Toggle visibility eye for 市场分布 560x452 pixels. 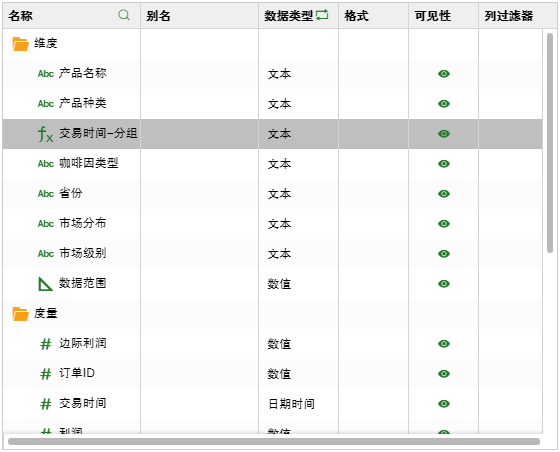coord(444,224)
